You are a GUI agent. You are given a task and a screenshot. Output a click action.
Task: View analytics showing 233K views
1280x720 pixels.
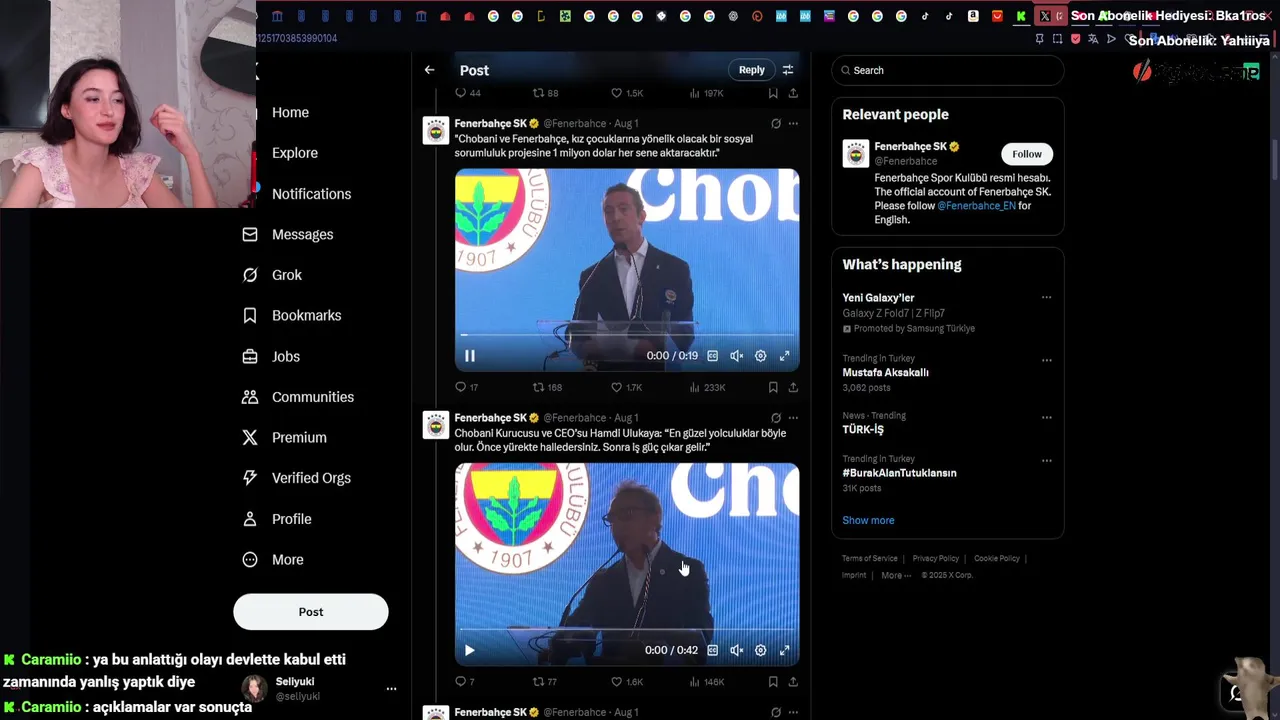point(707,387)
